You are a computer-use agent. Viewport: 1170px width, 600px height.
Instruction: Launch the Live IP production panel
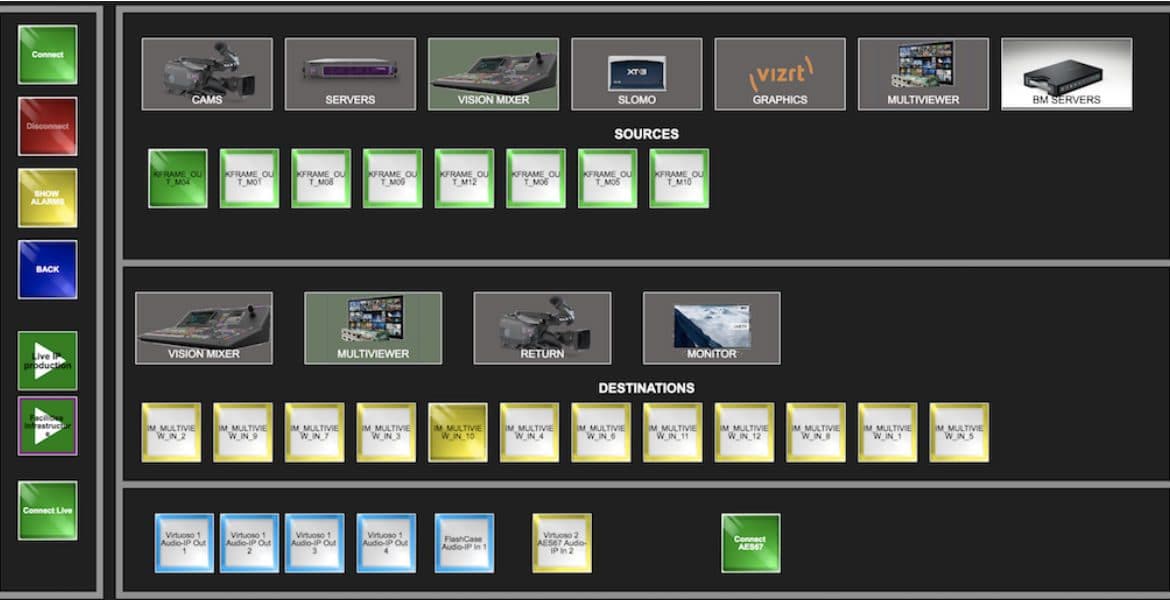(x=47, y=361)
